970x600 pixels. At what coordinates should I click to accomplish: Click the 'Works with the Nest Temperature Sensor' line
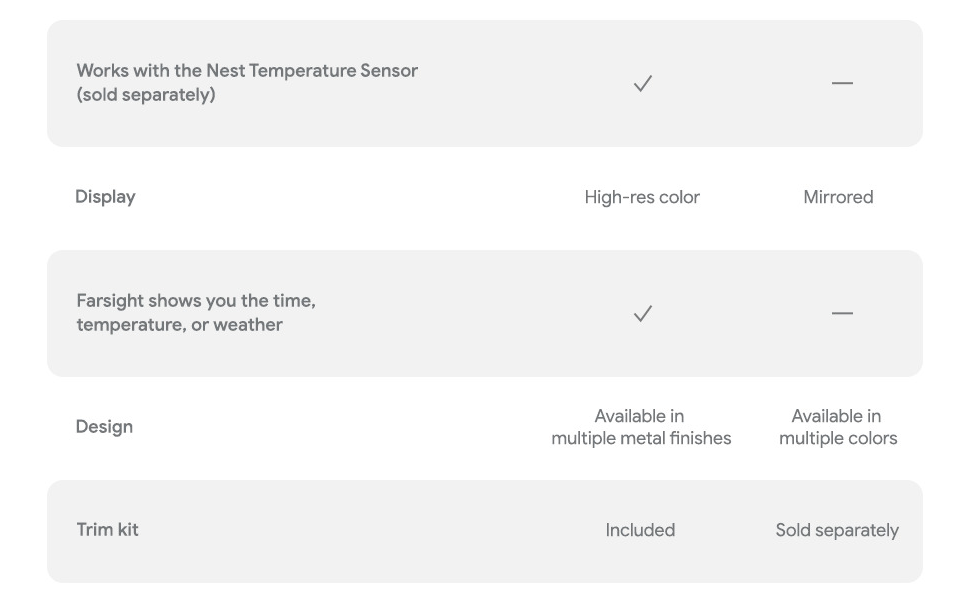click(x=247, y=71)
